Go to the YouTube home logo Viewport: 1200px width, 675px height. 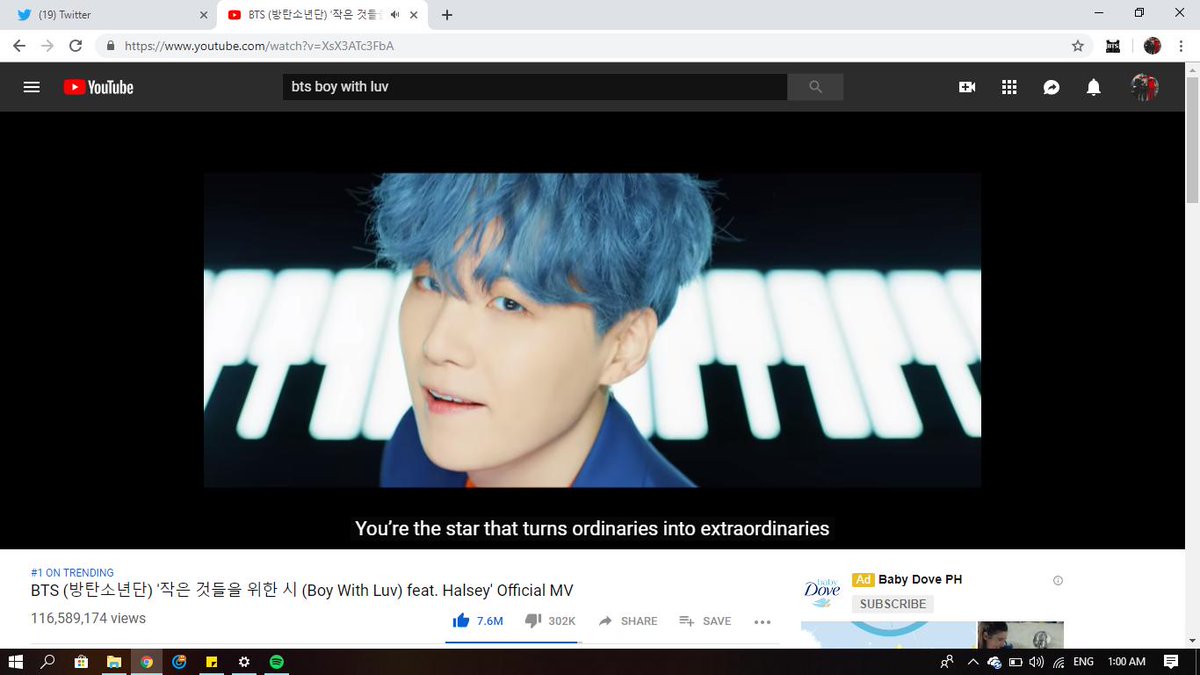pos(98,87)
